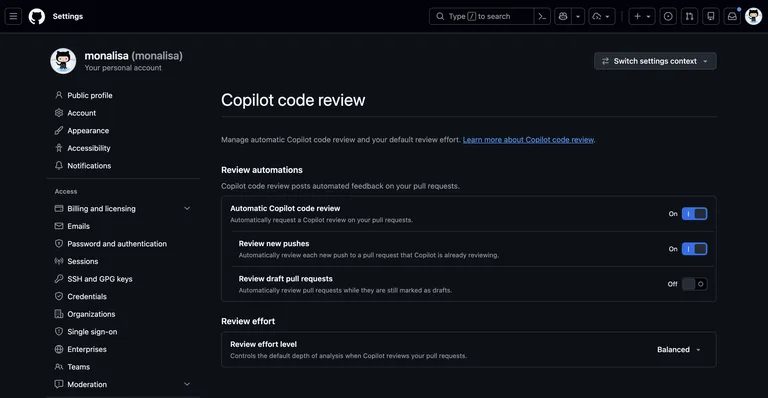768x398 pixels.
Task: Open Enterprises settings page
Action: click(87, 350)
